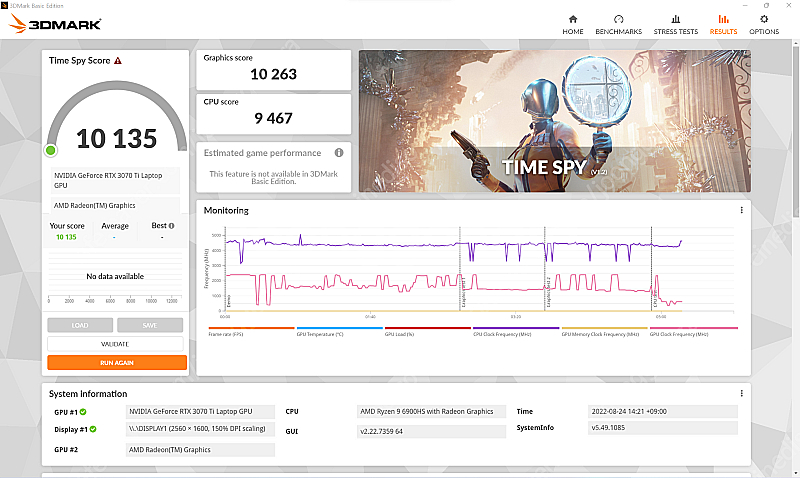
Task: Click the Time Spy score 10 135
Action: tap(116, 139)
